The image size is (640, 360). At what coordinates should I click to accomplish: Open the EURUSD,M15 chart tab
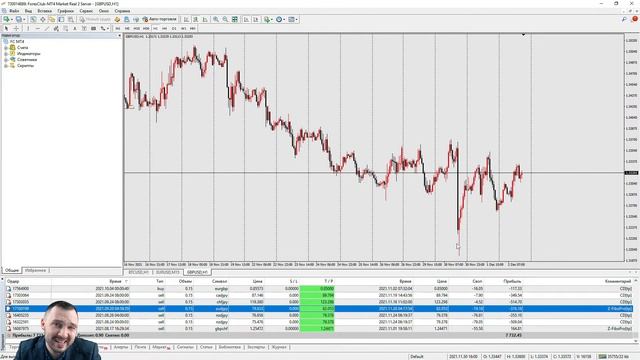point(167,272)
